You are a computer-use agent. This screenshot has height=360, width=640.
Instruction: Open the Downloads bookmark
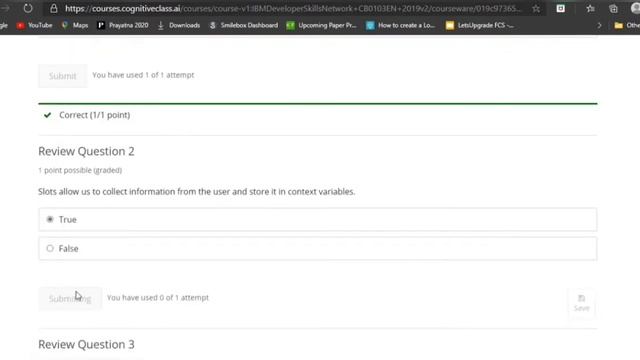(178, 25)
